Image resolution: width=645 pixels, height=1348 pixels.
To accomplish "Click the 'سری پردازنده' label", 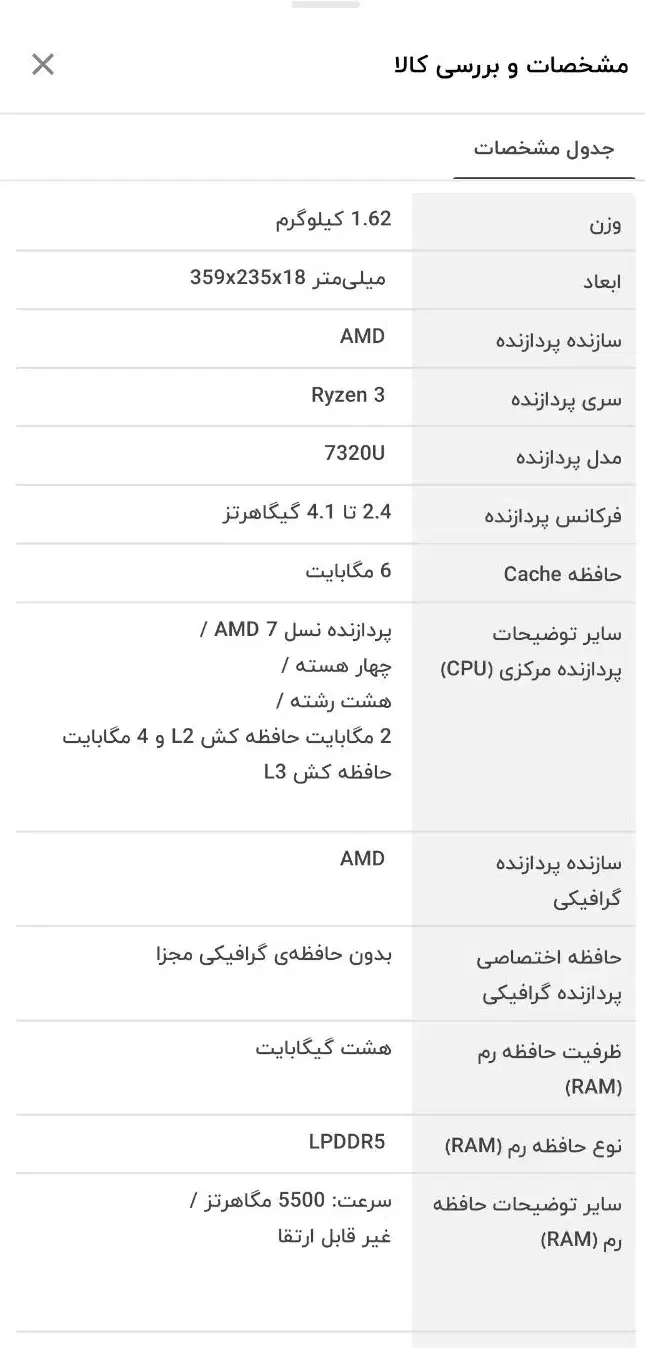I will coord(566,400).
